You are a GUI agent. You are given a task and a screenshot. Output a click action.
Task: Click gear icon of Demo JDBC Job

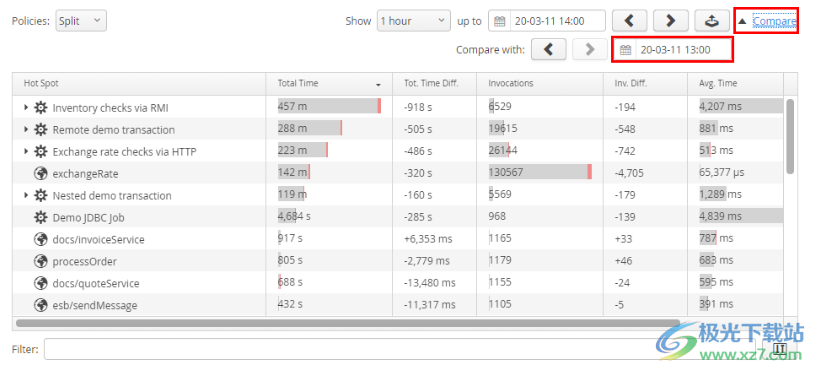(x=40, y=217)
